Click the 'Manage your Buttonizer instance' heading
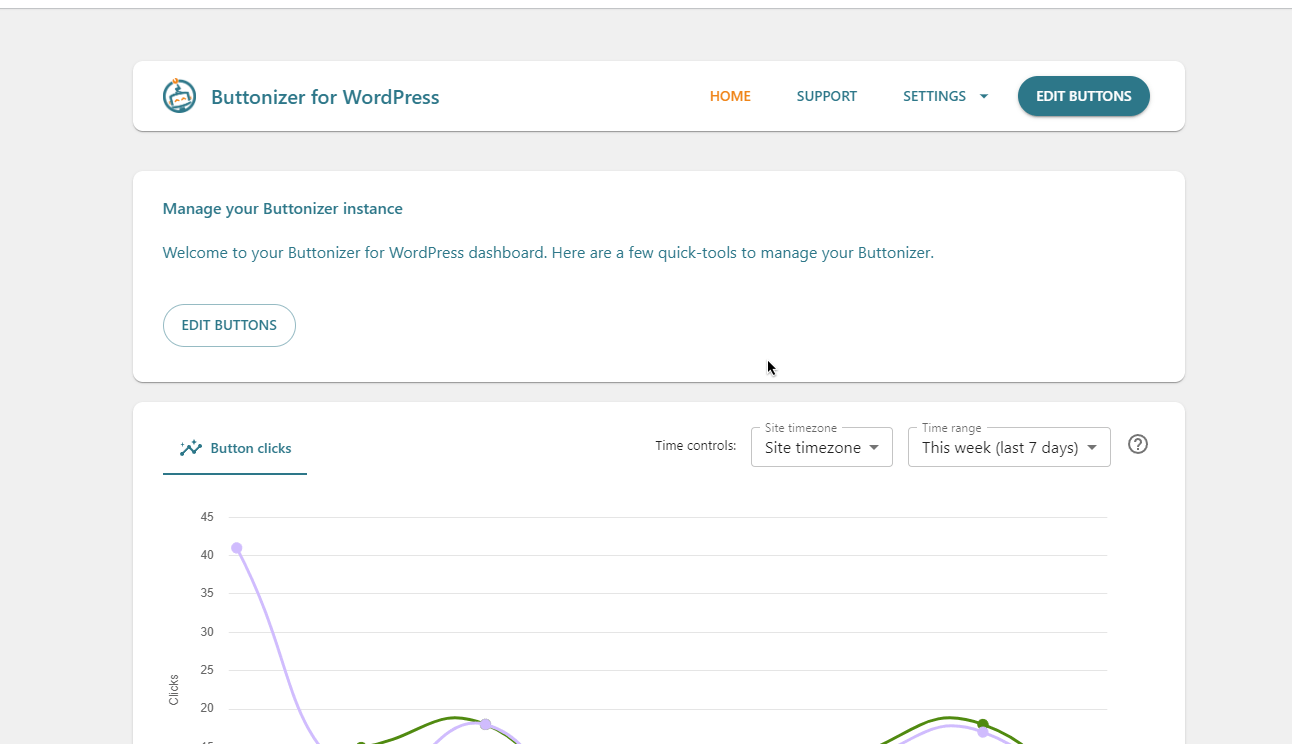The image size is (1292, 744). [x=283, y=209]
